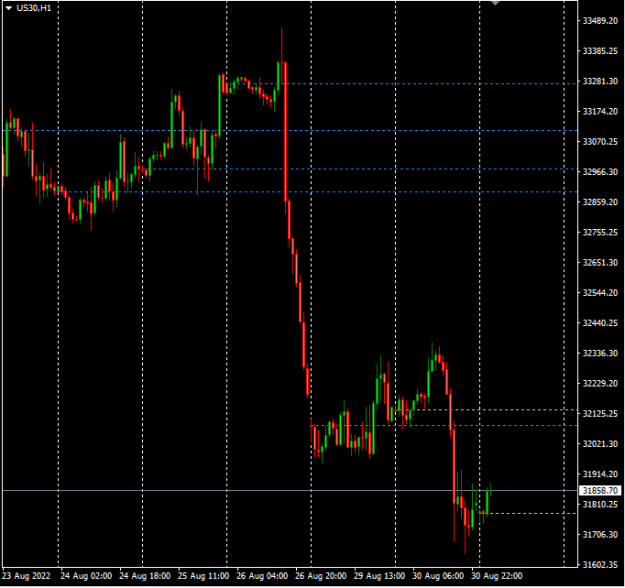Click the 24 Aug 18:00 time label
This screenshot has height=588, width=625.
pos(145,576)
